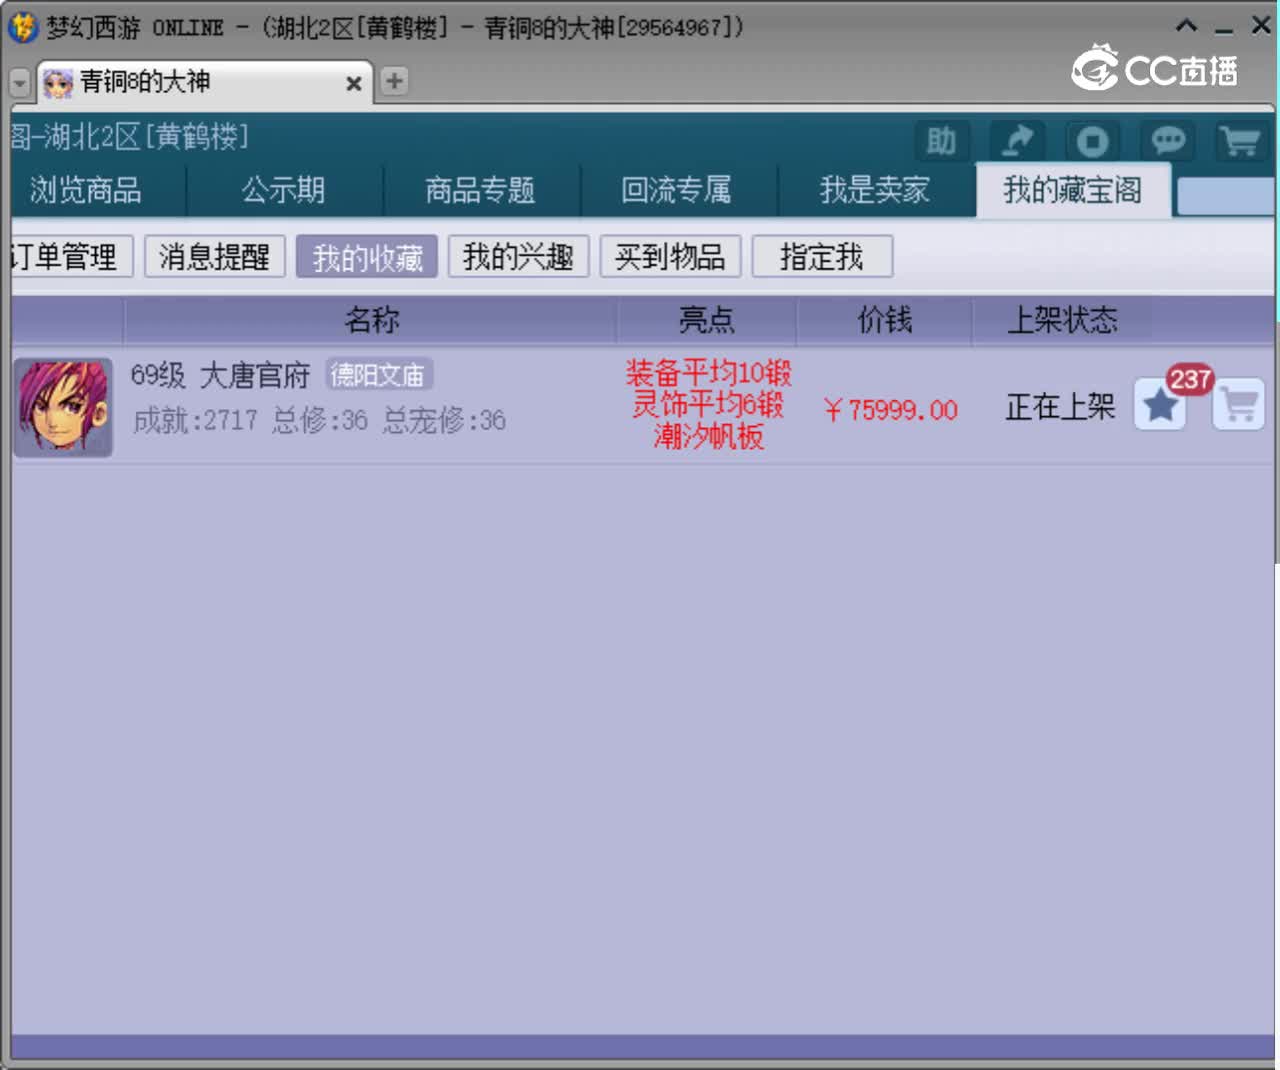Click 我的兴趣 button
The height and width of the screenshot is (1070, 1280).
518,257
